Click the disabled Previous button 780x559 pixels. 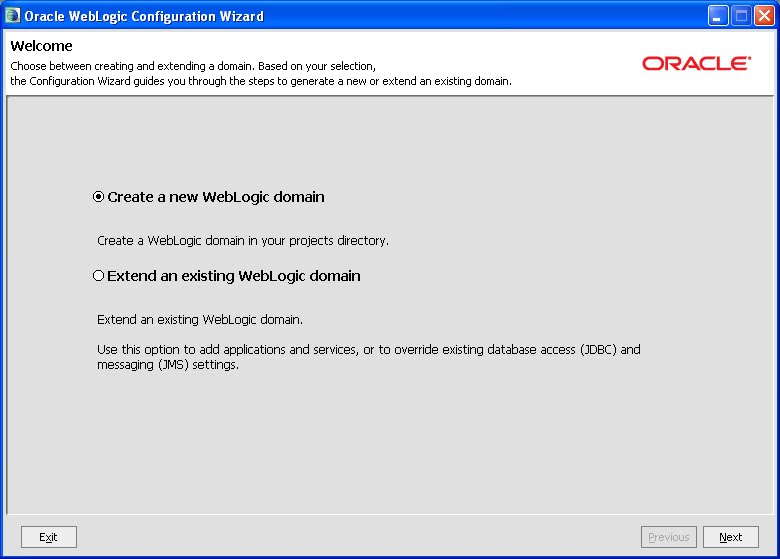click(x=669, y=537)
